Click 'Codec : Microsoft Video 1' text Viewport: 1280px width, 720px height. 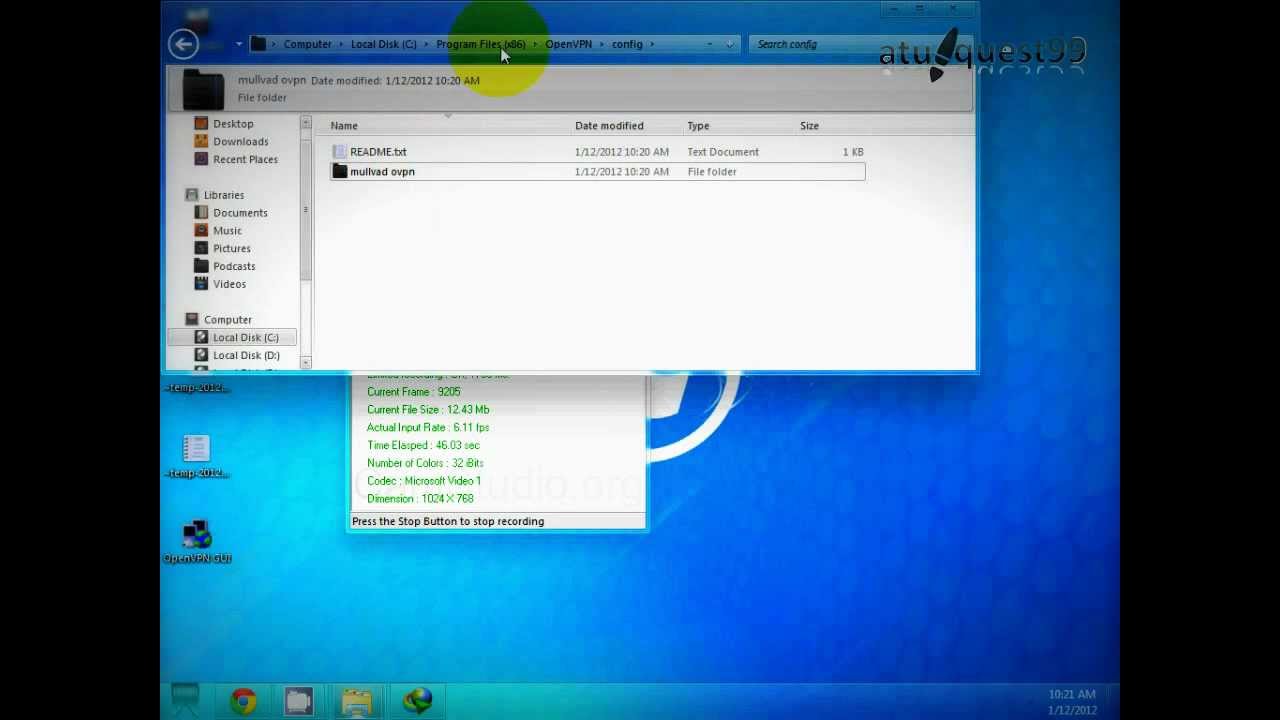pos(424,481)
